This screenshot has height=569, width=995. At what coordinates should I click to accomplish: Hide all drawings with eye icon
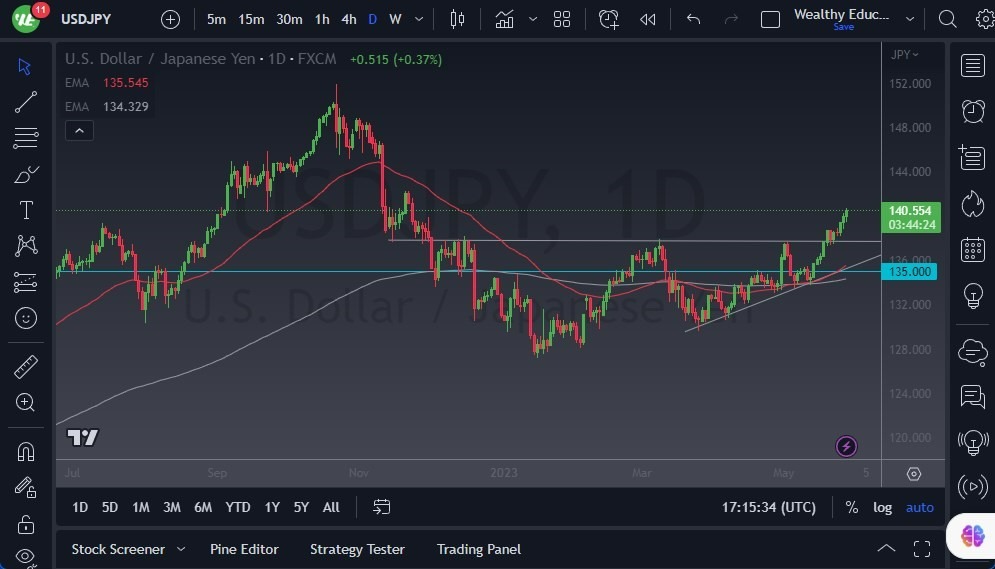coord(25,557)
